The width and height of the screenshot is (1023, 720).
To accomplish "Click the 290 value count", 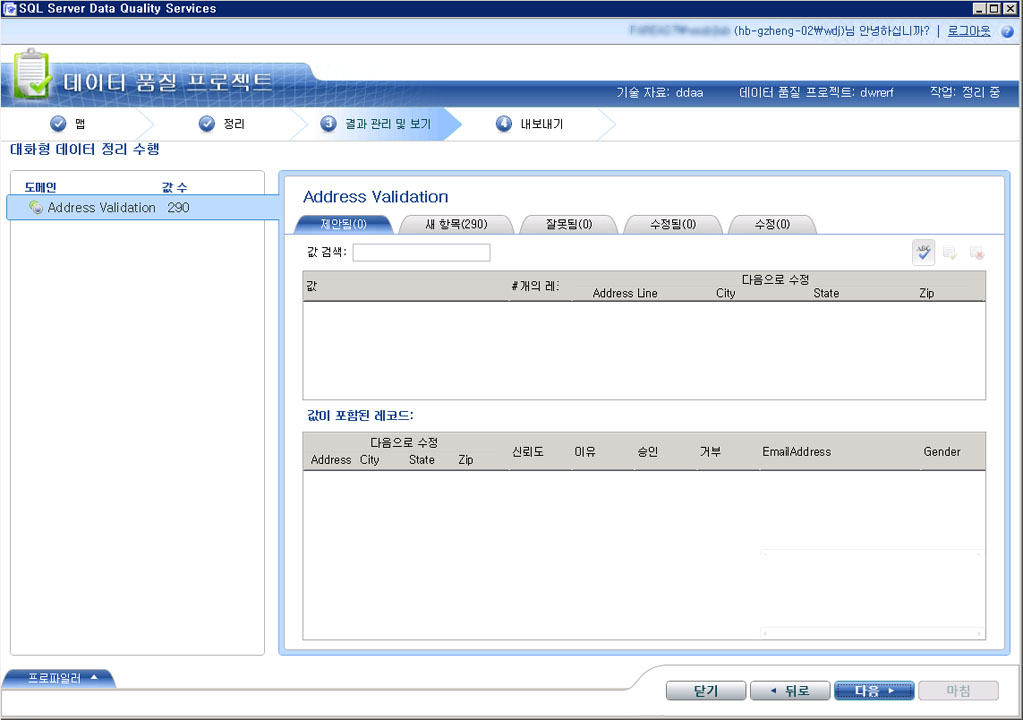I will tap(178, 207).
